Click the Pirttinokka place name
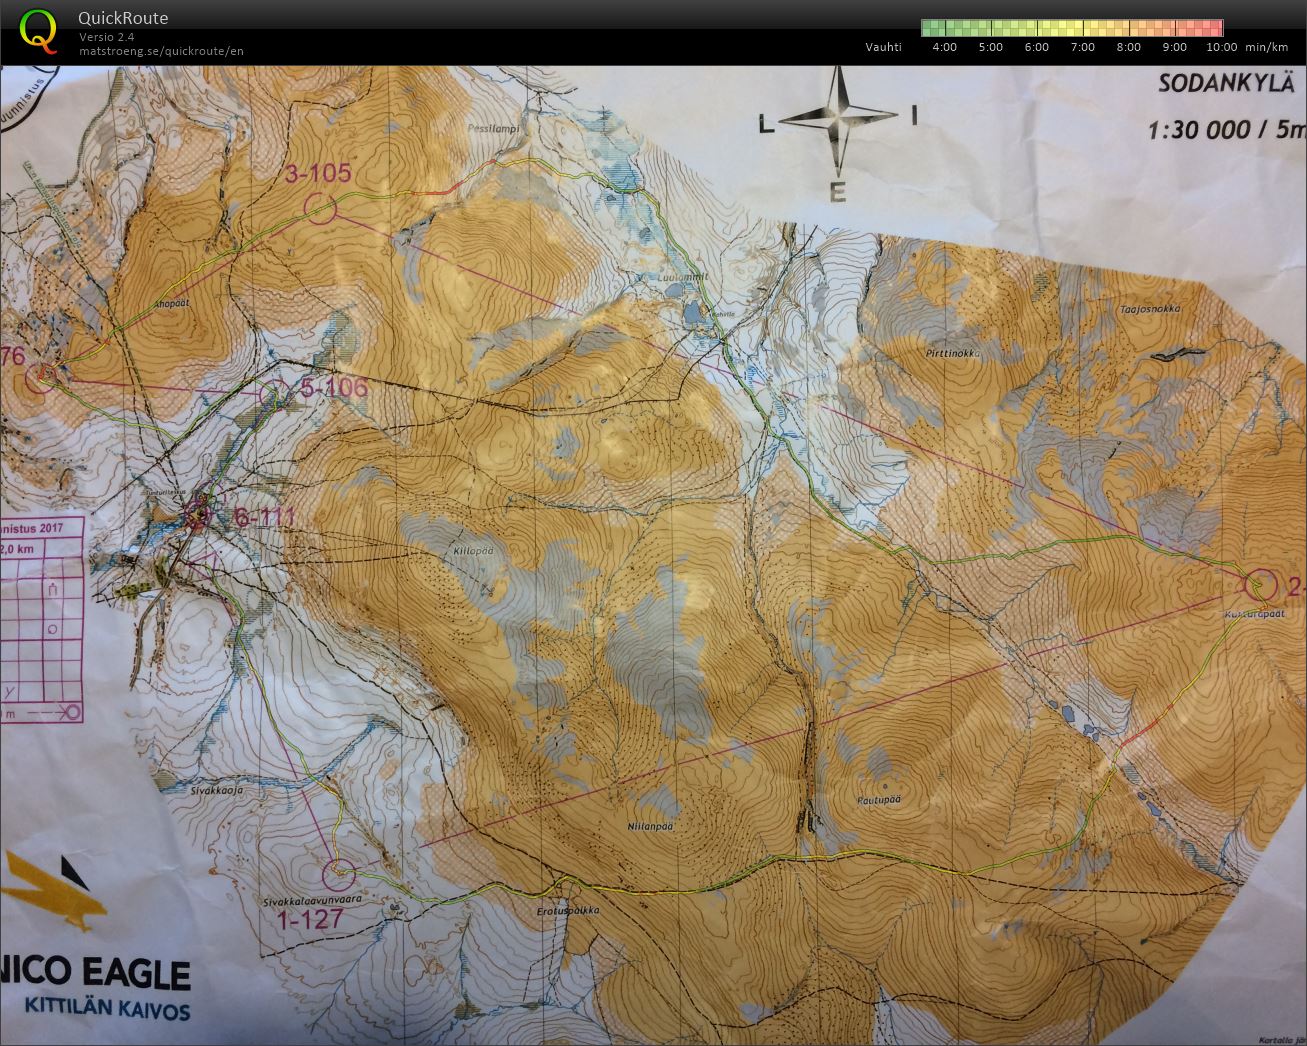The width and height of the screenshot is (1307, 1046). [x=951, y=353]
